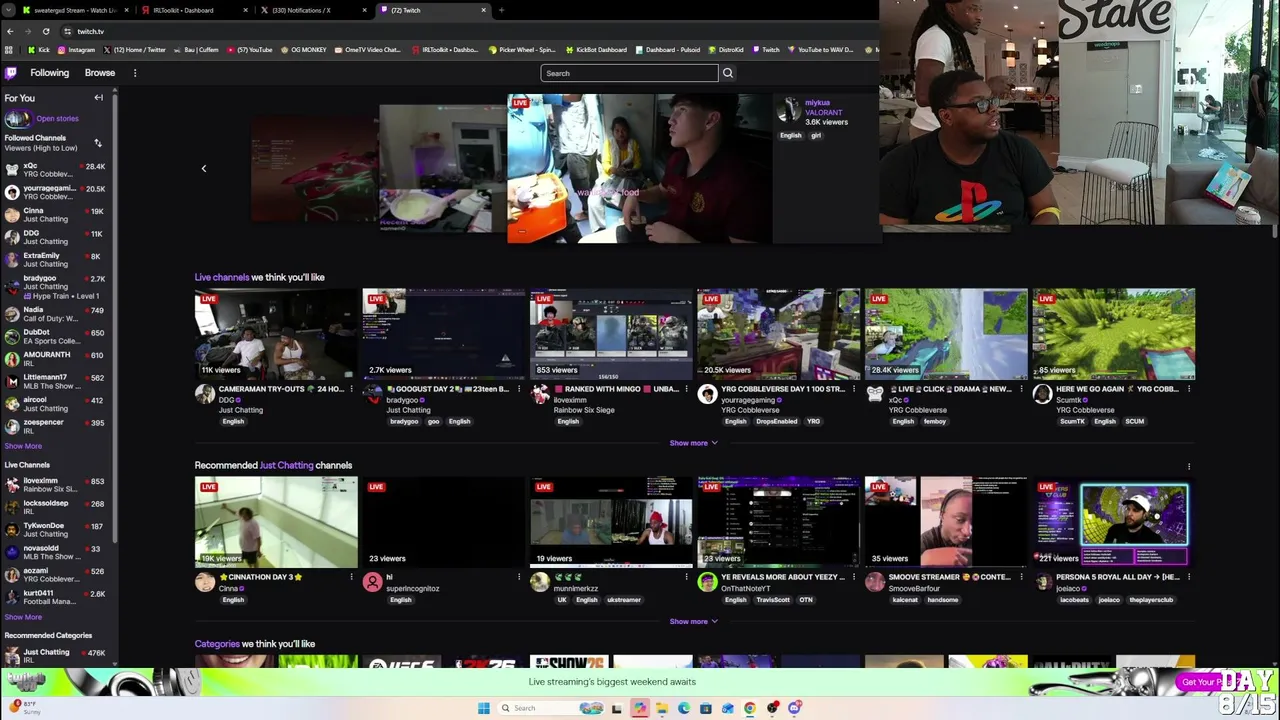Image resolution: width=1280 pixels, height=720 pixels.
Task: Open the PERSONA 5 ROYAL stream thumbnail
Action: pyautogui.click(x=1114, y=522)
